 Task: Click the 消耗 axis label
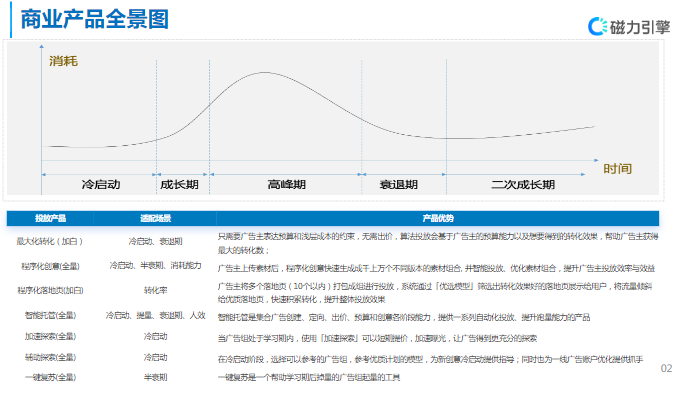(x=63, y=61)
